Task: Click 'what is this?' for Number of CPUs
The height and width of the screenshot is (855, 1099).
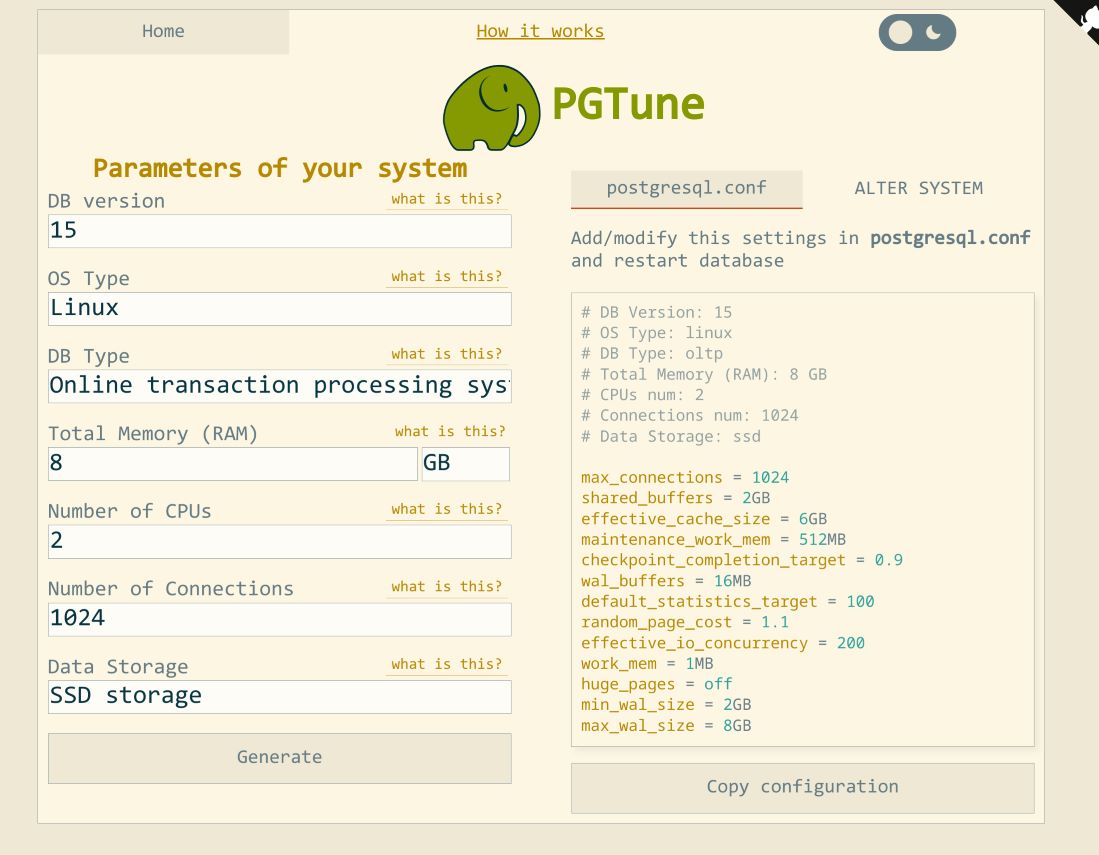Action: click(x=446, y=509)
